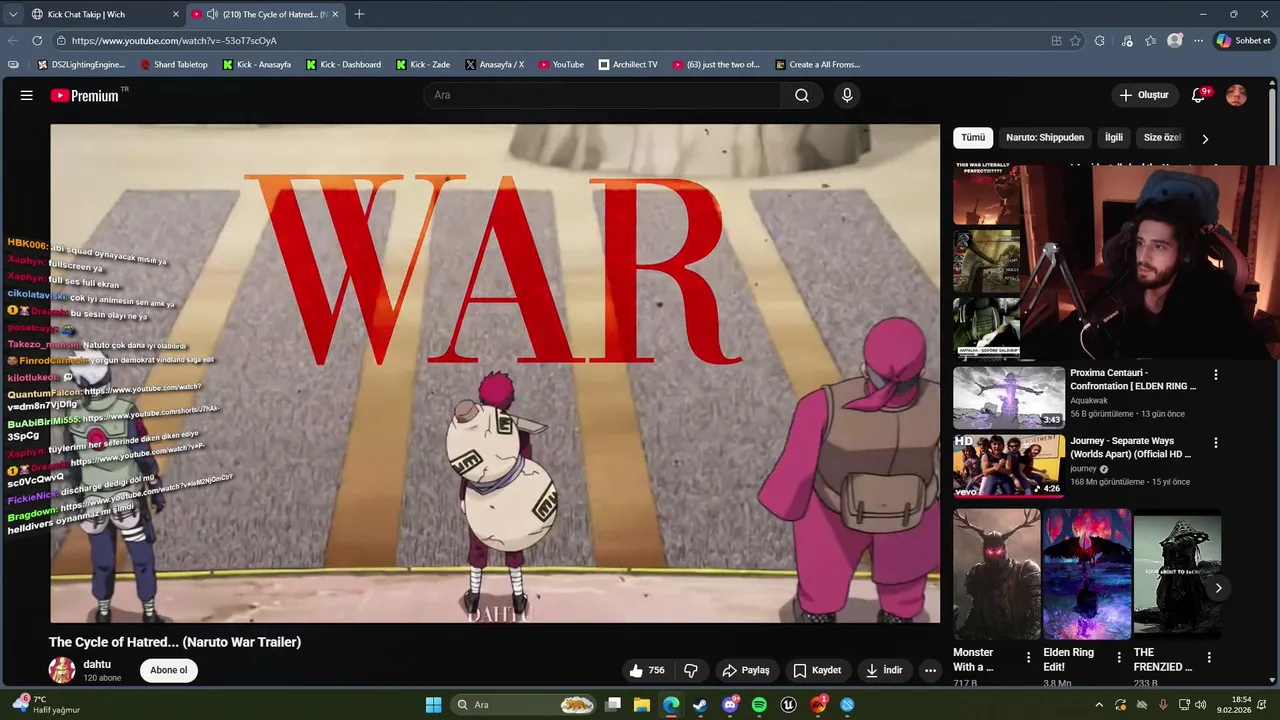The height and width of the screenshot is (720, 1280).
Task: Click the Windows taskbar search box
Action: pyautogui.click(x=523, y=705)
